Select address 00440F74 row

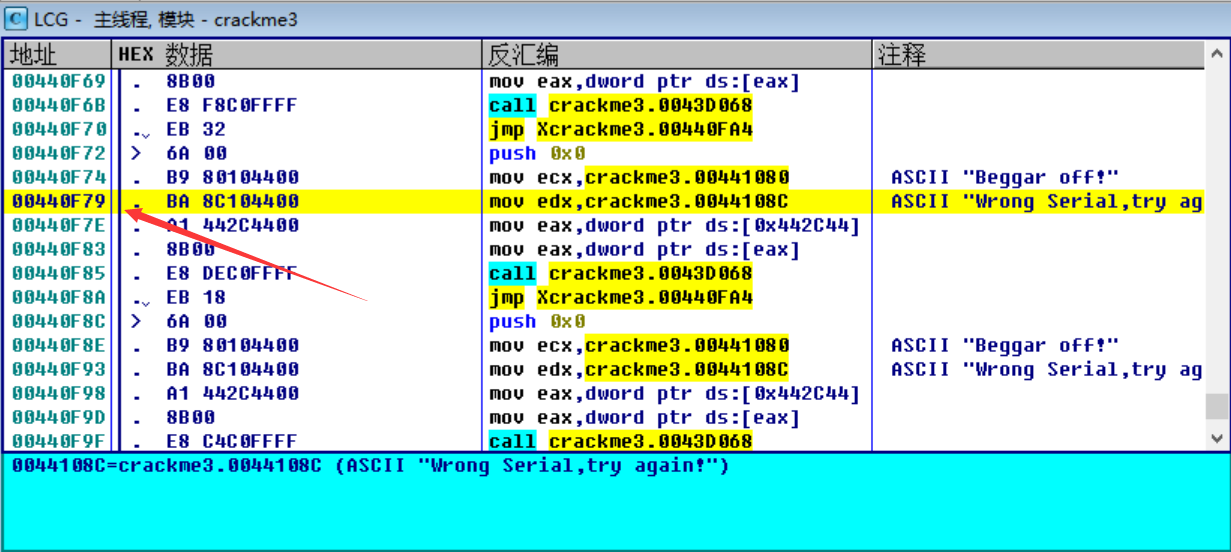pos(58,177)
